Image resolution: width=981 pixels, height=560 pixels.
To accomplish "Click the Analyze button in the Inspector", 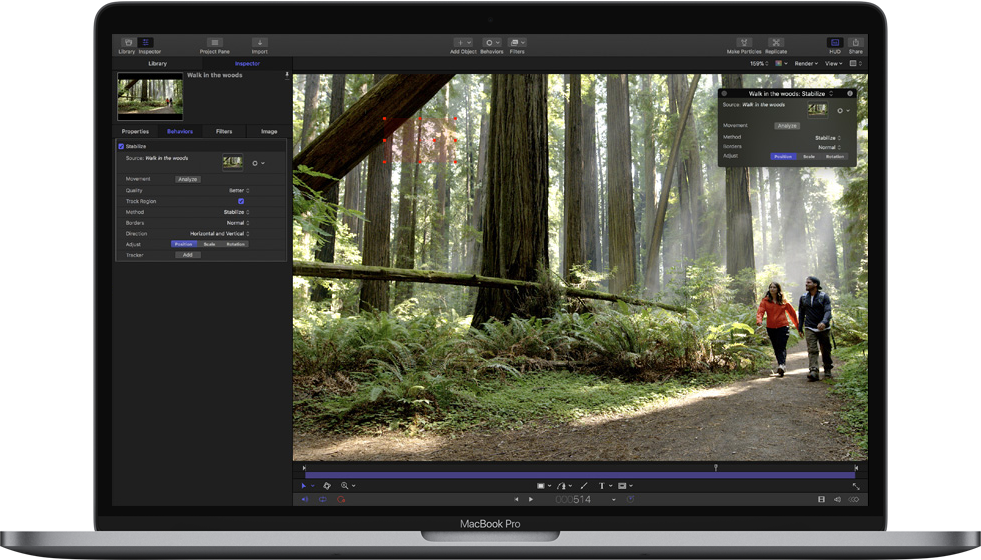I will tap(188, 179).
